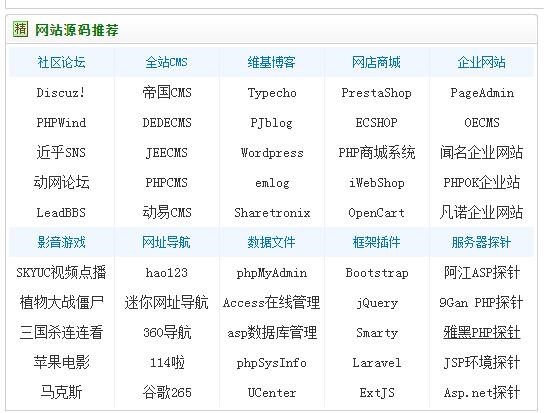Screen dimensions: 544x413
Task: Click the iWebShop link
Action: [377, 183]
